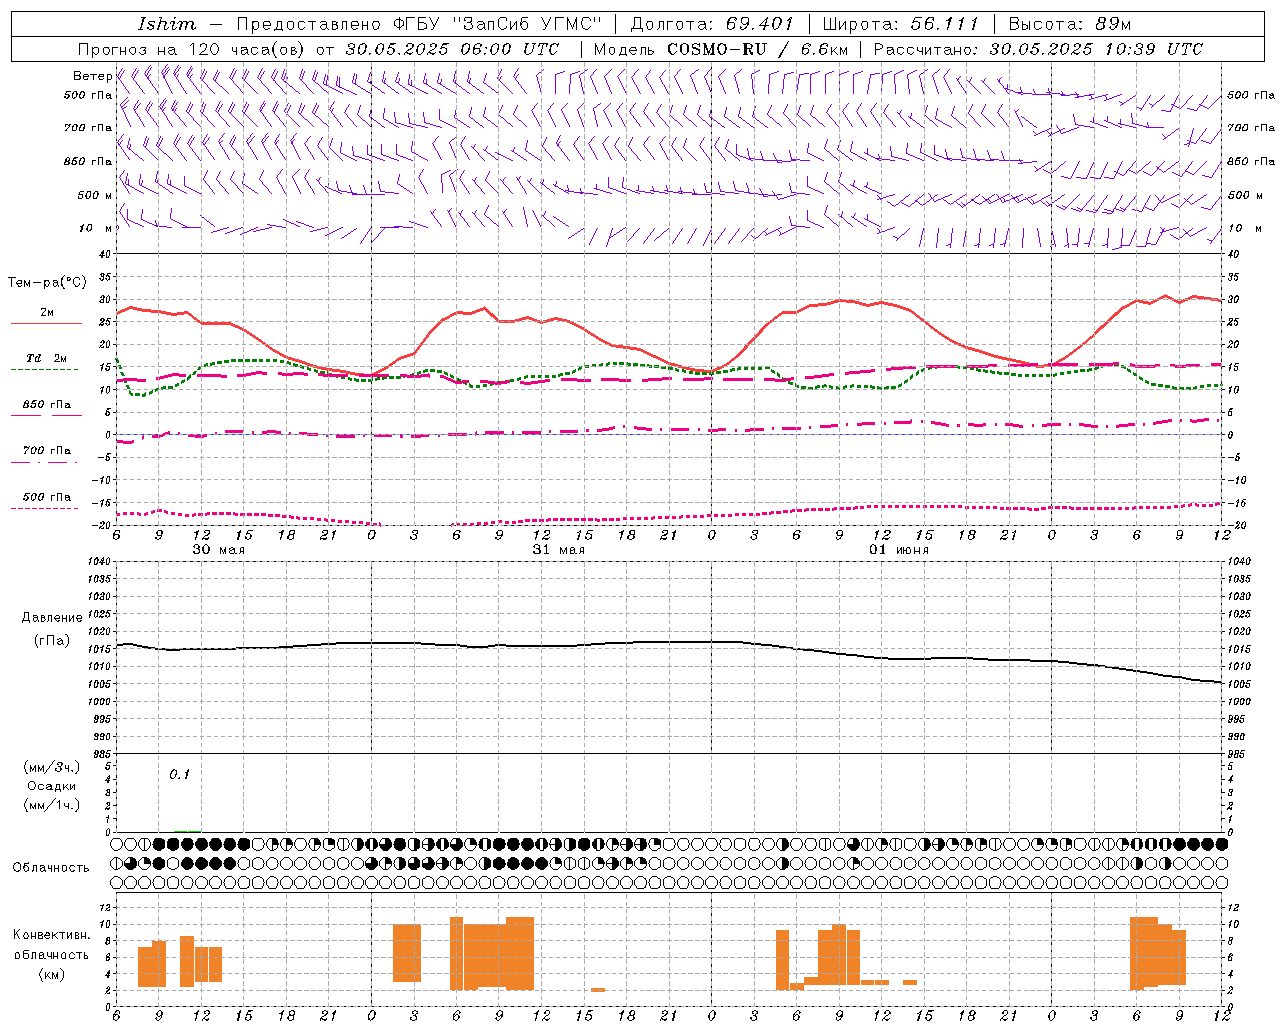This screenshot has height=1024, width=1280.
Task: Click the "30 мая" date label
Action: 218,550
